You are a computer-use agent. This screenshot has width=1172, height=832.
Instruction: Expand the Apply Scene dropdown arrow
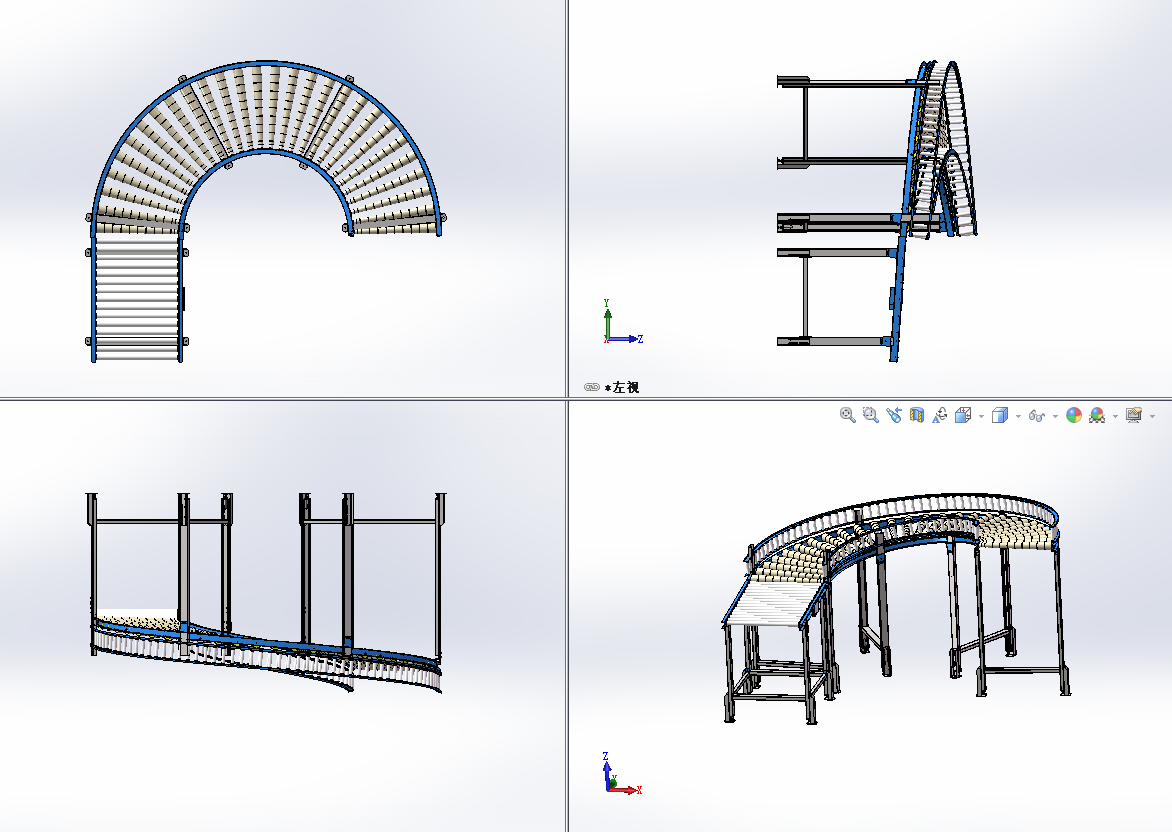point(1115,416)
